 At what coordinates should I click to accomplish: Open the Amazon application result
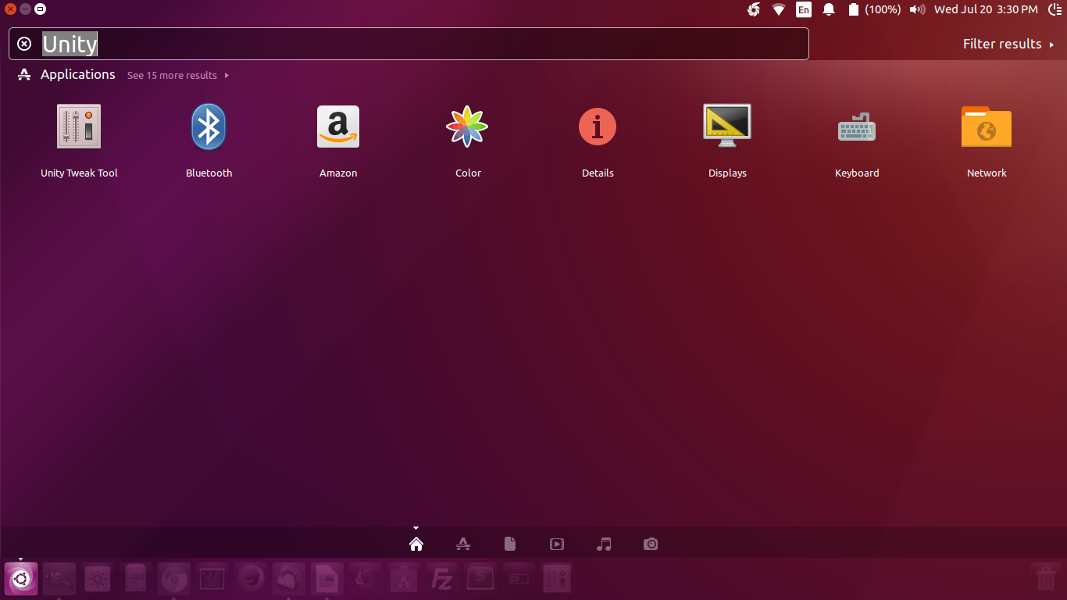(x=338, y=141)
